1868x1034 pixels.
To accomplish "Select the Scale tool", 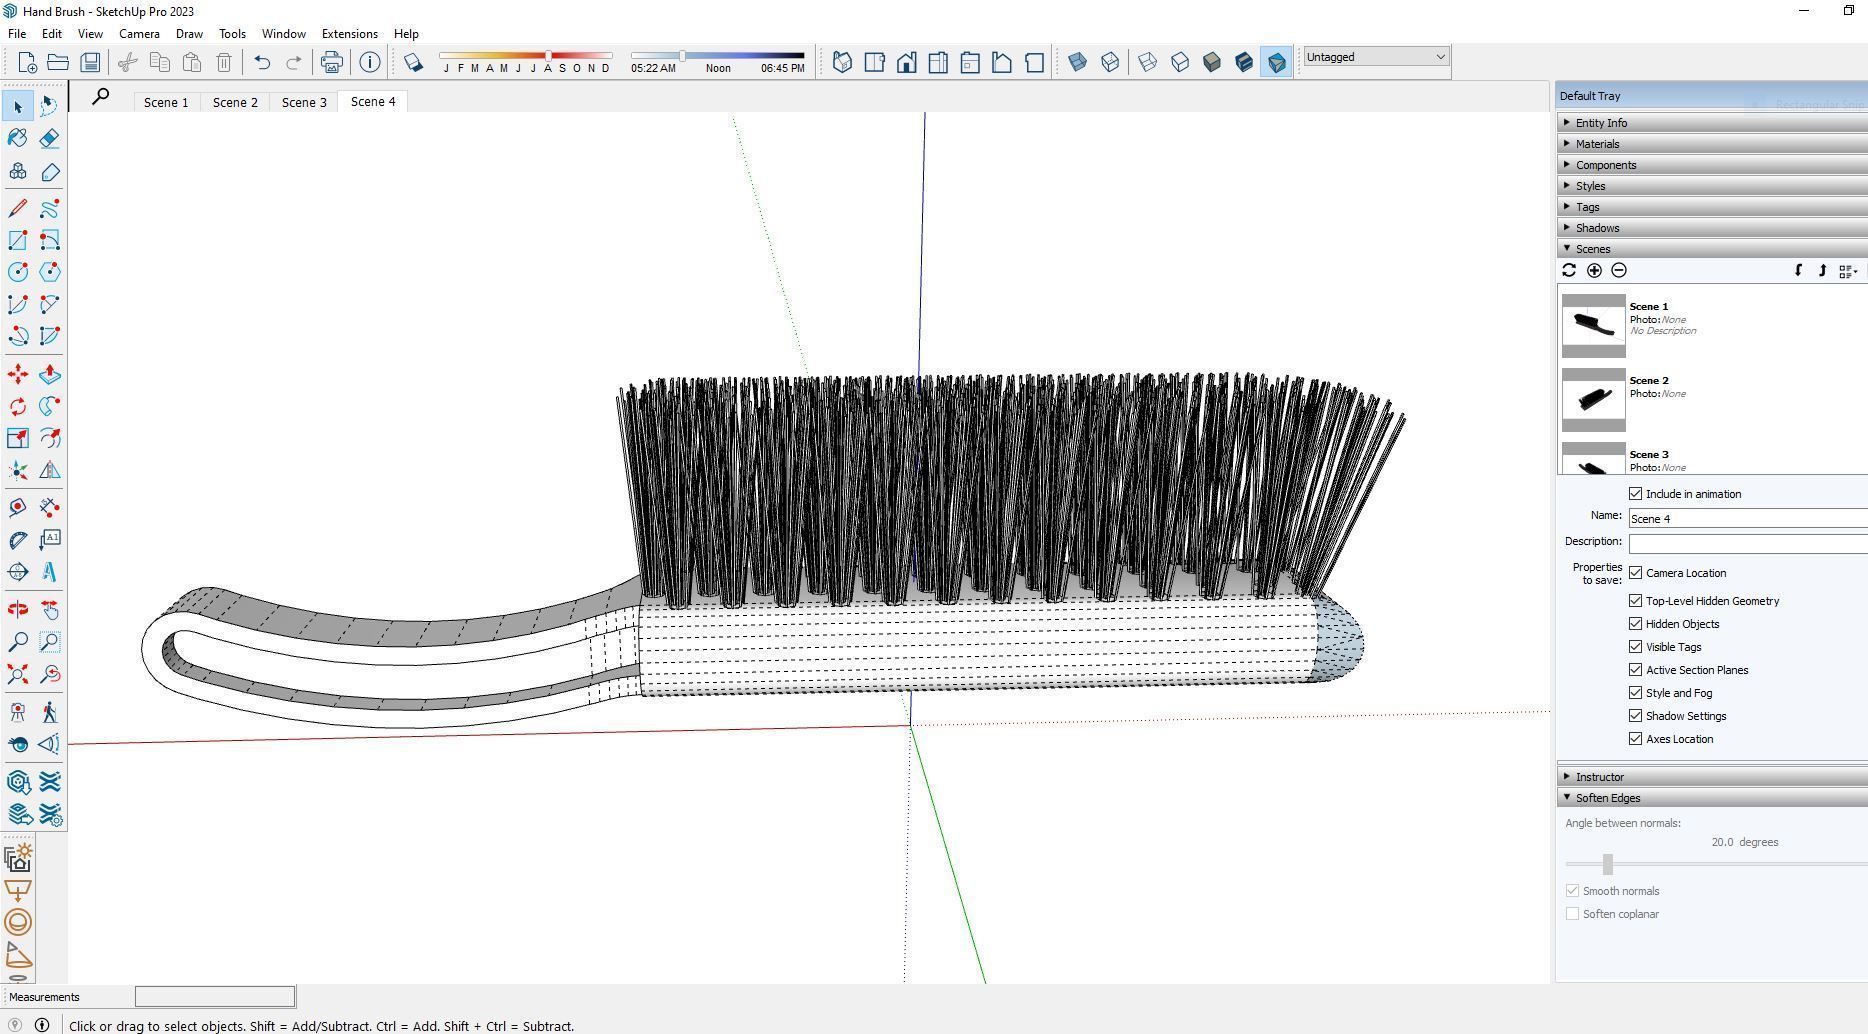I will (x=18, y=438).
